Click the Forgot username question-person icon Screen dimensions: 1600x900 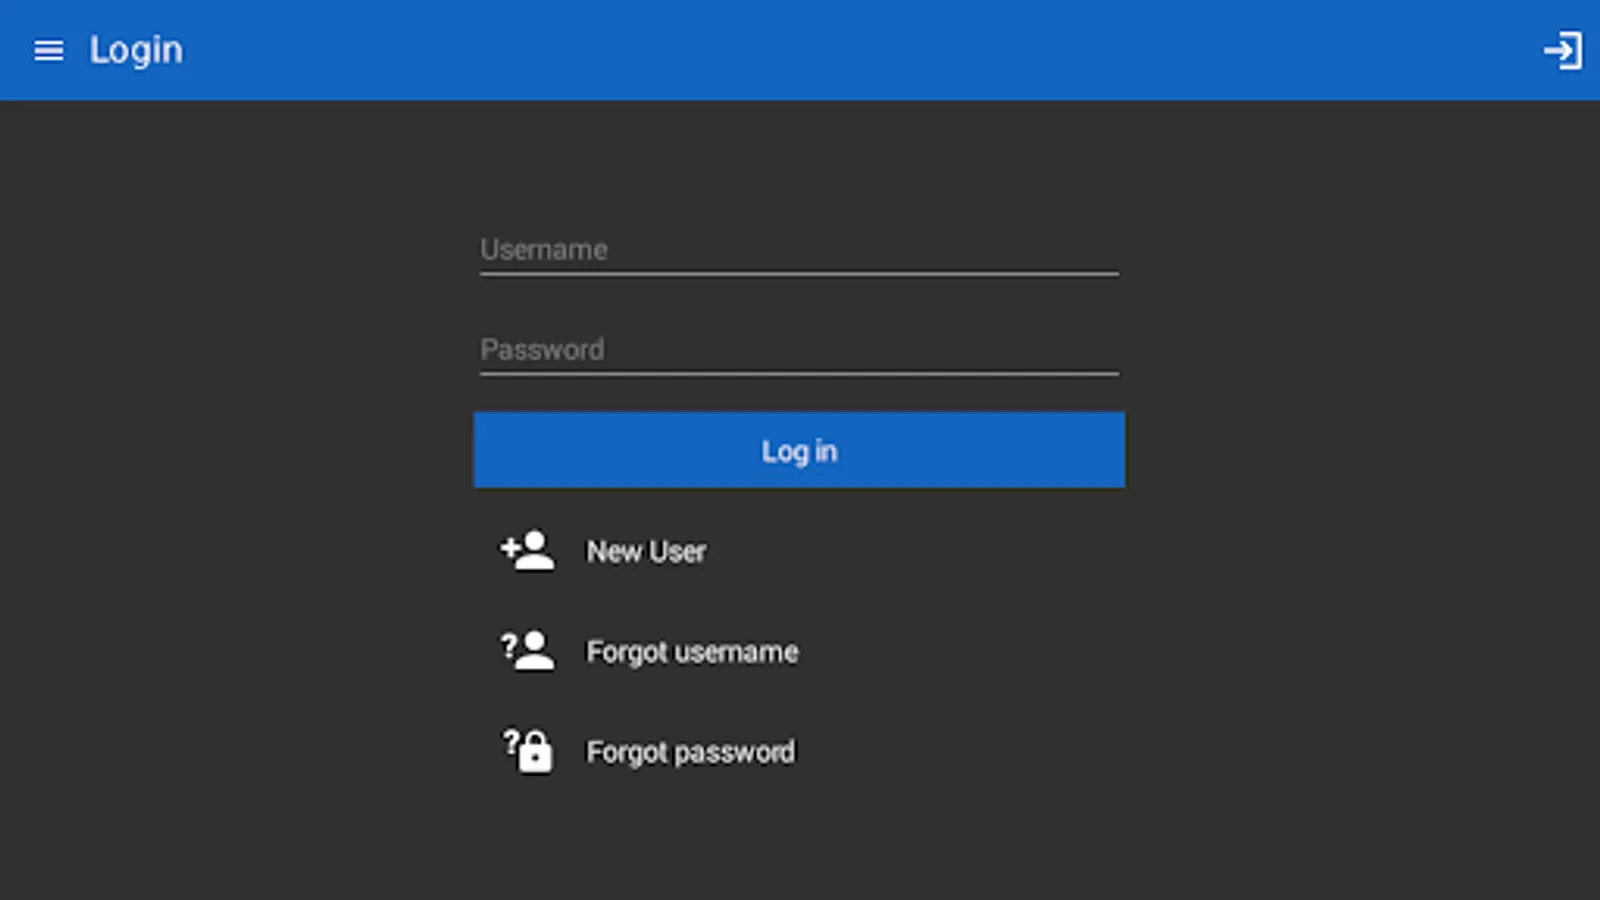pyautogui.click(x=527, y=650)
